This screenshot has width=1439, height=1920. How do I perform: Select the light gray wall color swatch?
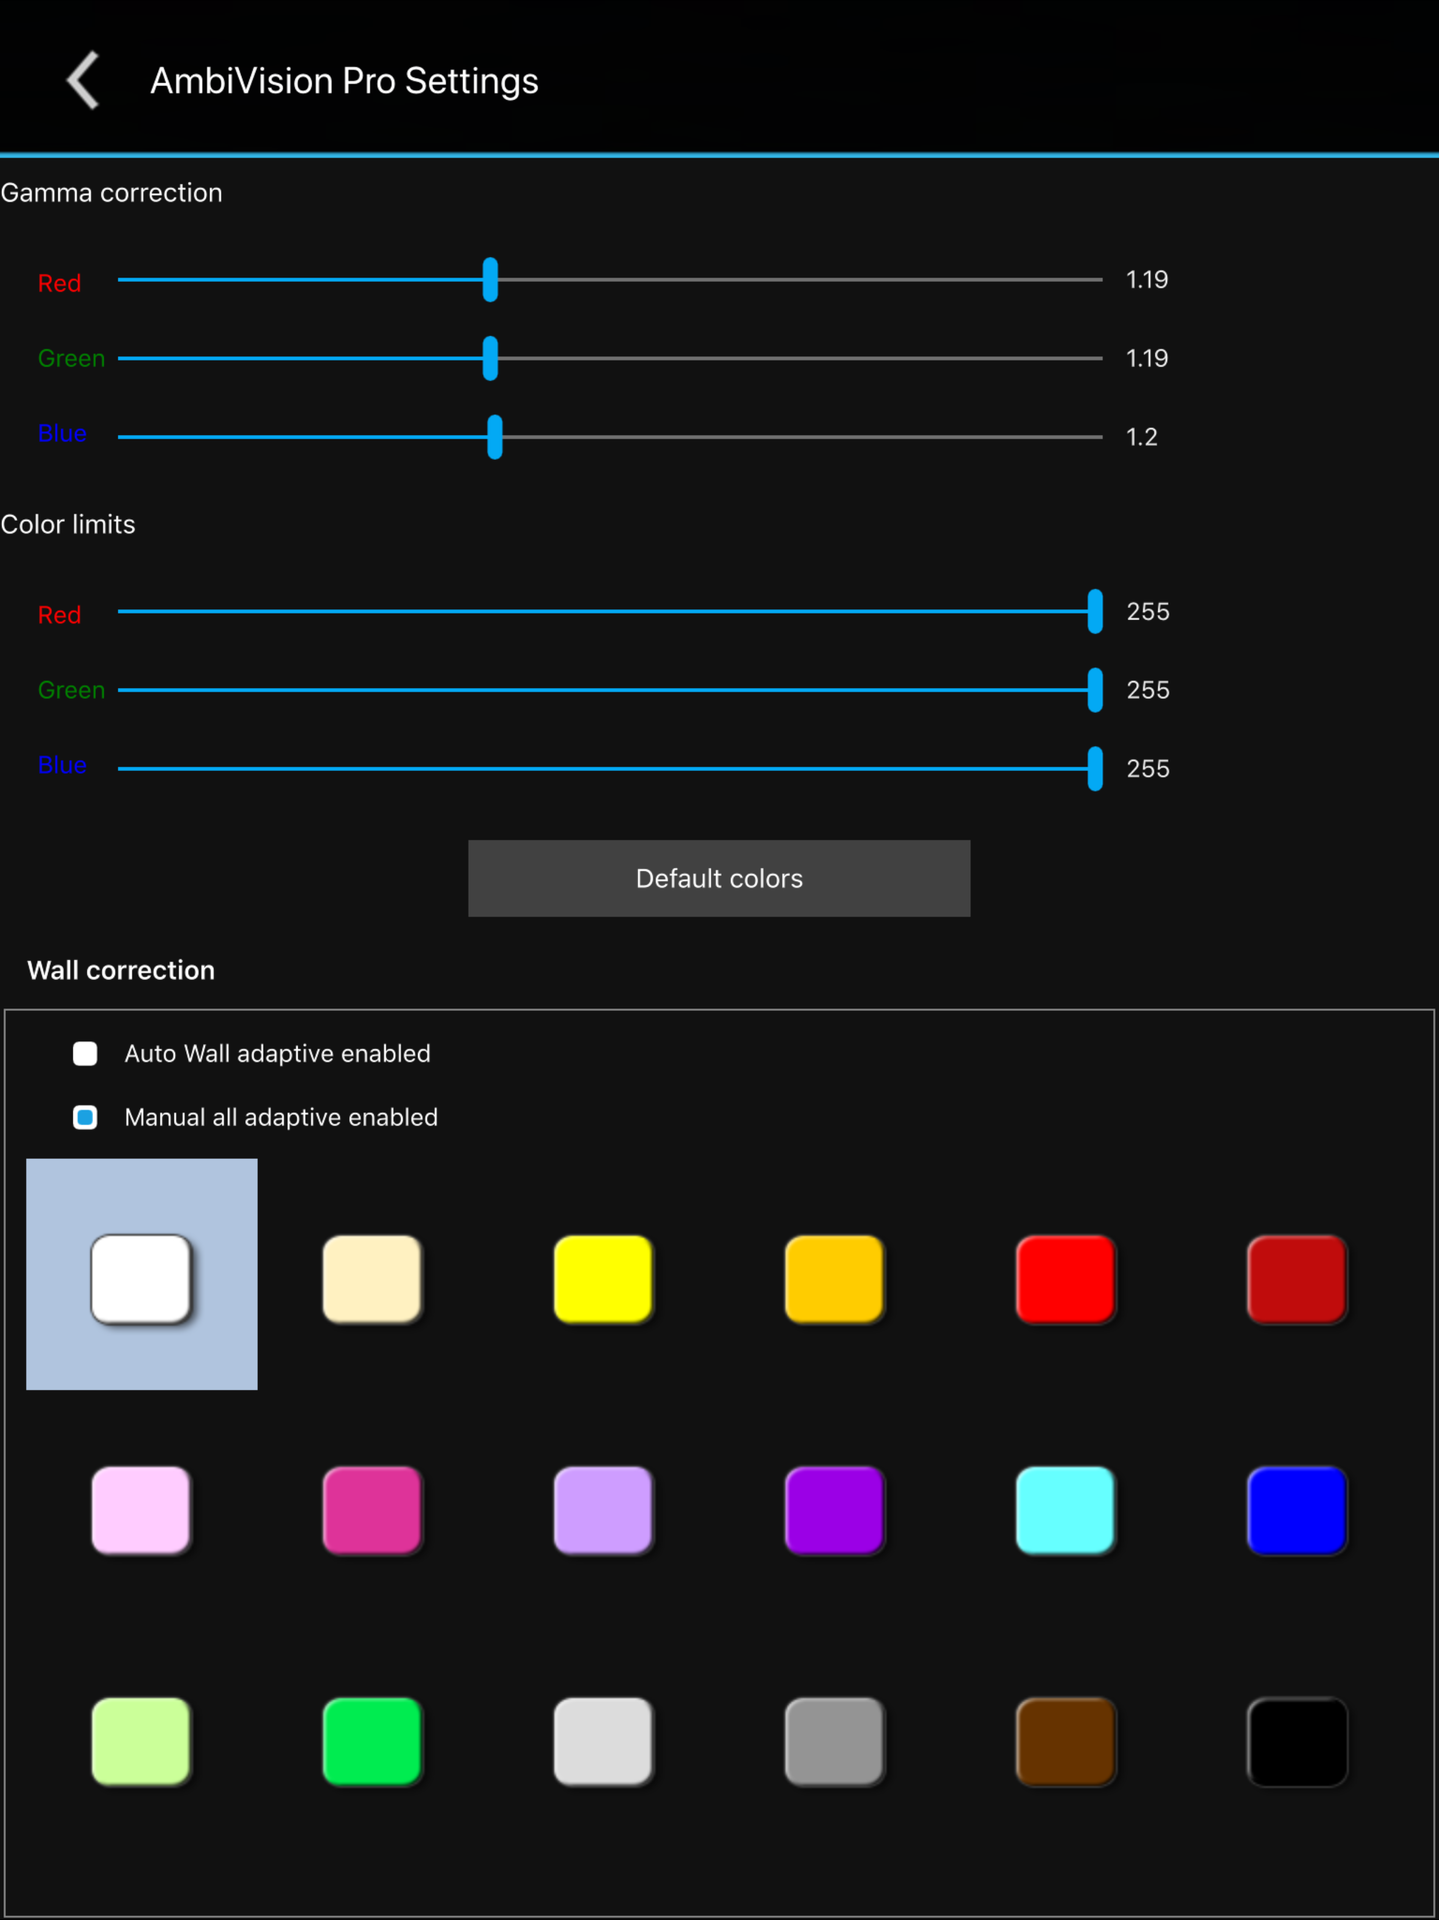[x=603, y=1741]
